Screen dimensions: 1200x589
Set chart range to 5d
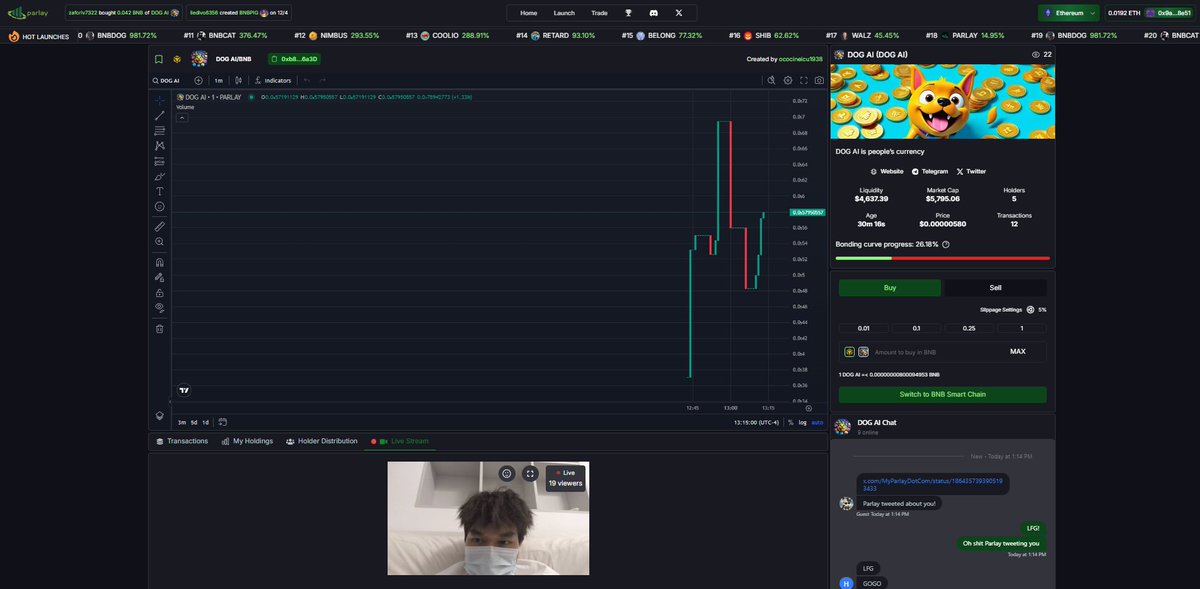[194, 422]
